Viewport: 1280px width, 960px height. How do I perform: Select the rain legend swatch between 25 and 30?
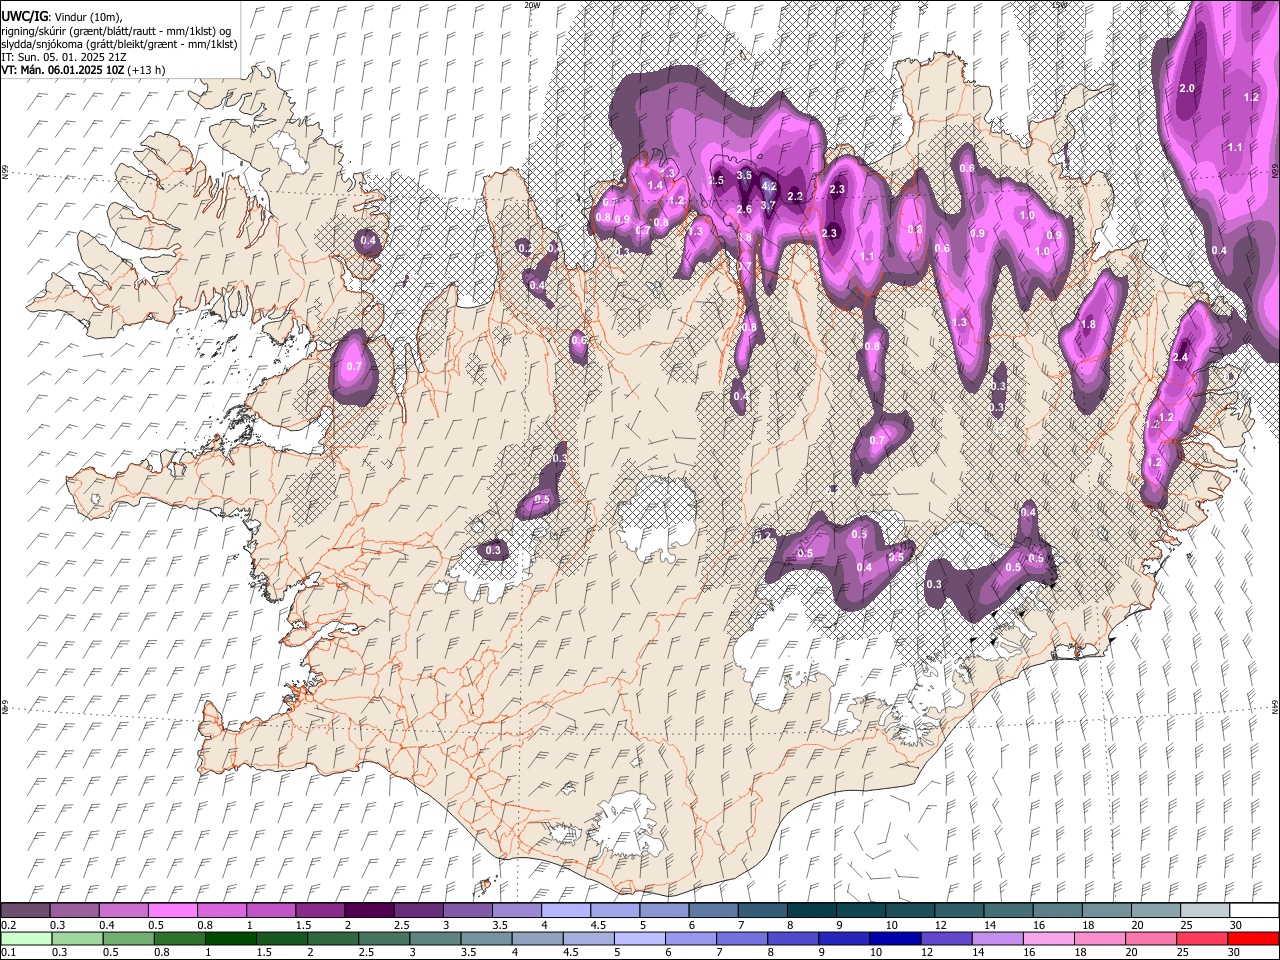(1201, 938)
